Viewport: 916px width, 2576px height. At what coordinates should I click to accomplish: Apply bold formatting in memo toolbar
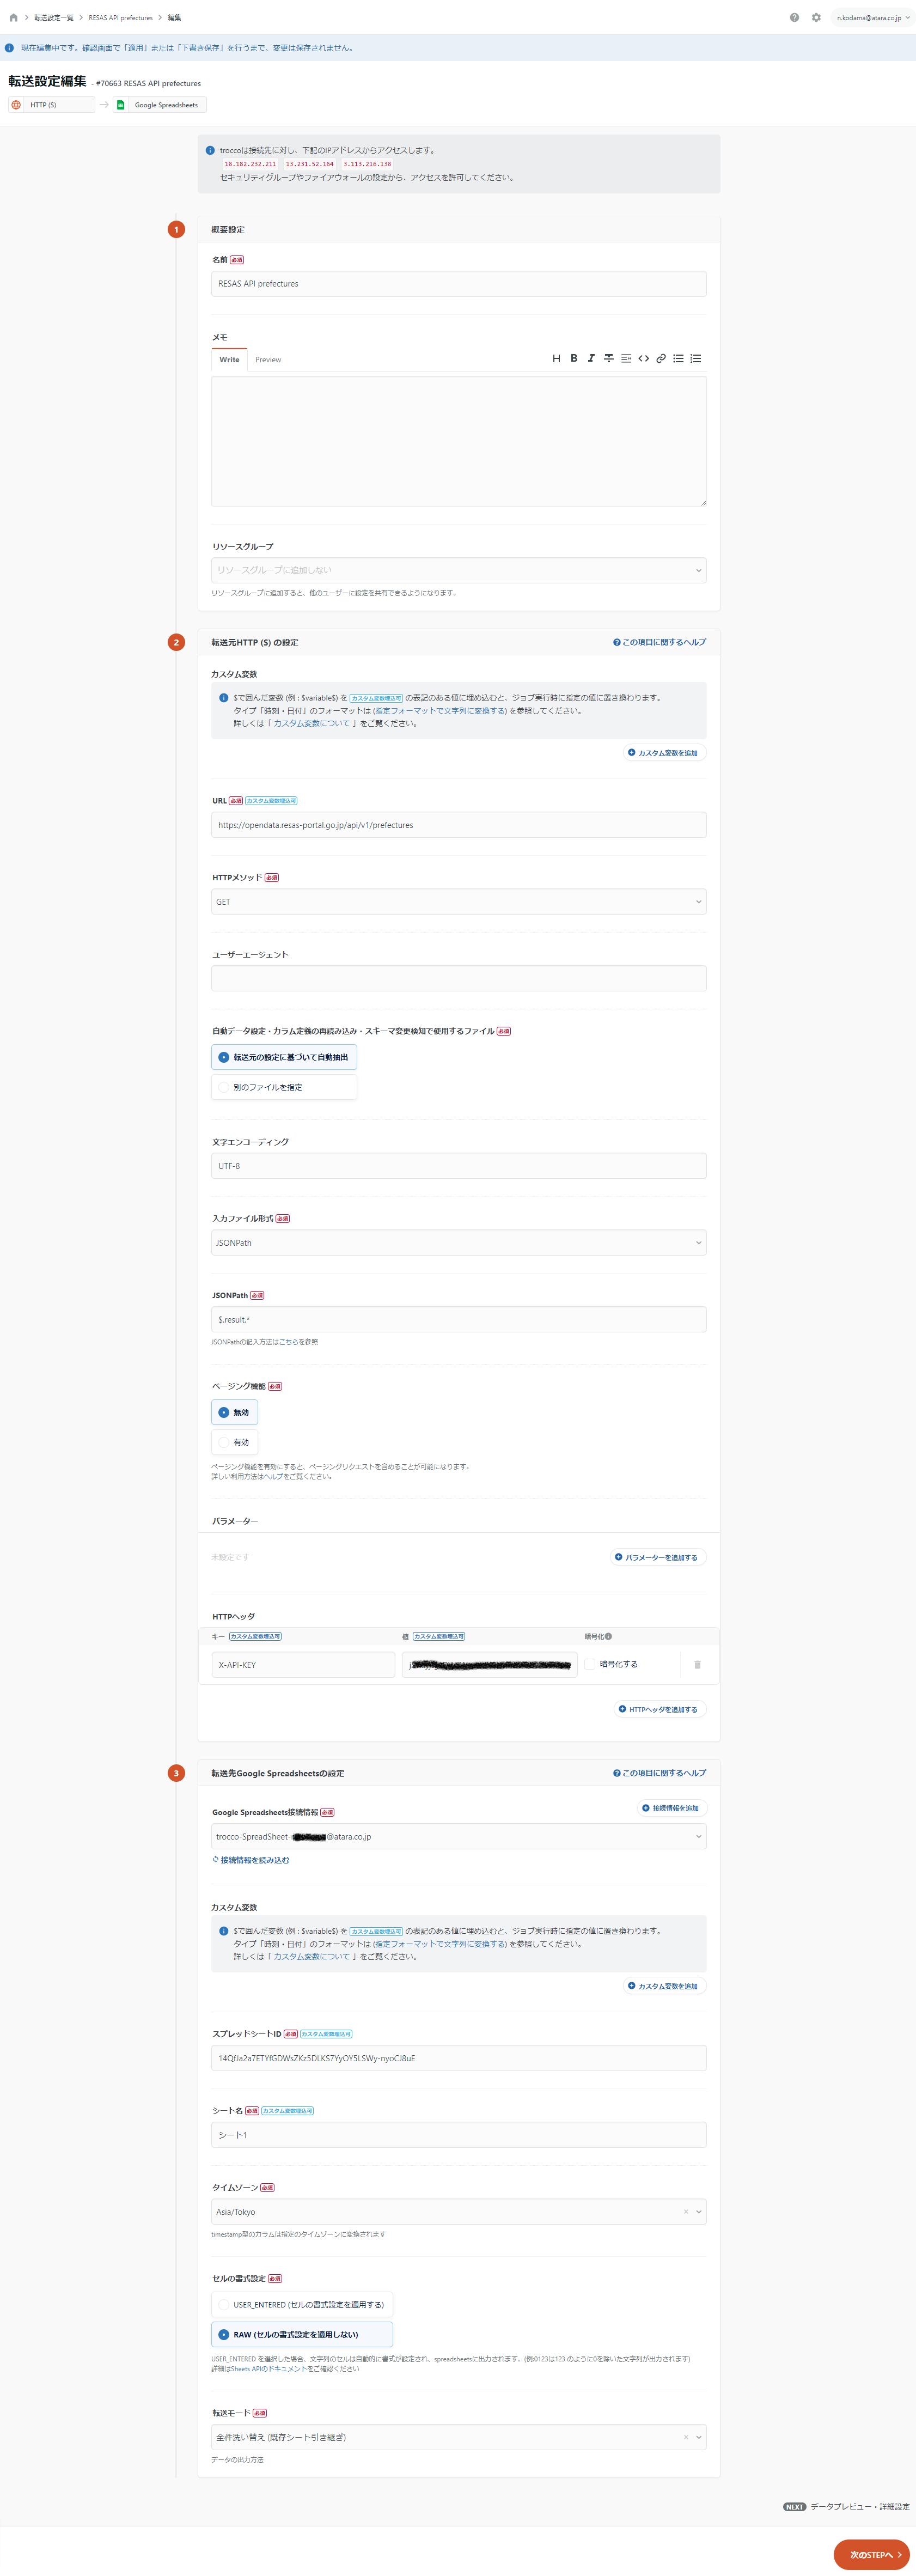click(574, 358)
